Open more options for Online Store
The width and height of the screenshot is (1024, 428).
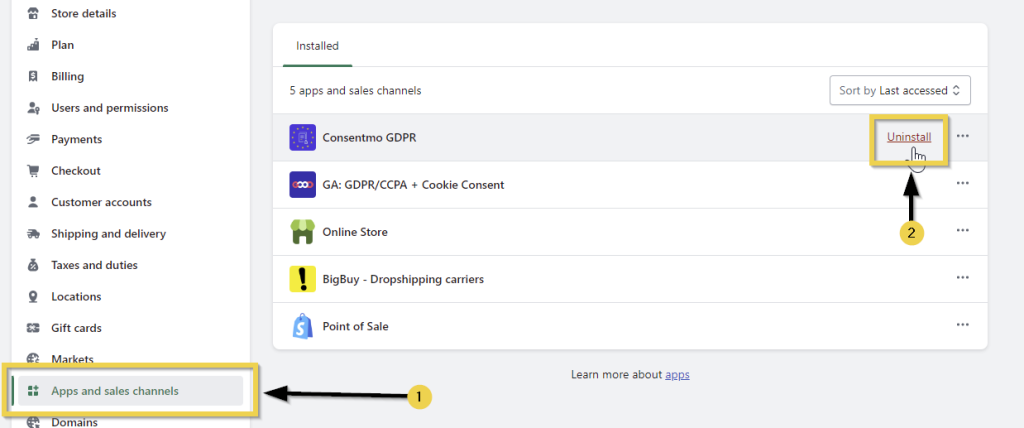point(963,231)
